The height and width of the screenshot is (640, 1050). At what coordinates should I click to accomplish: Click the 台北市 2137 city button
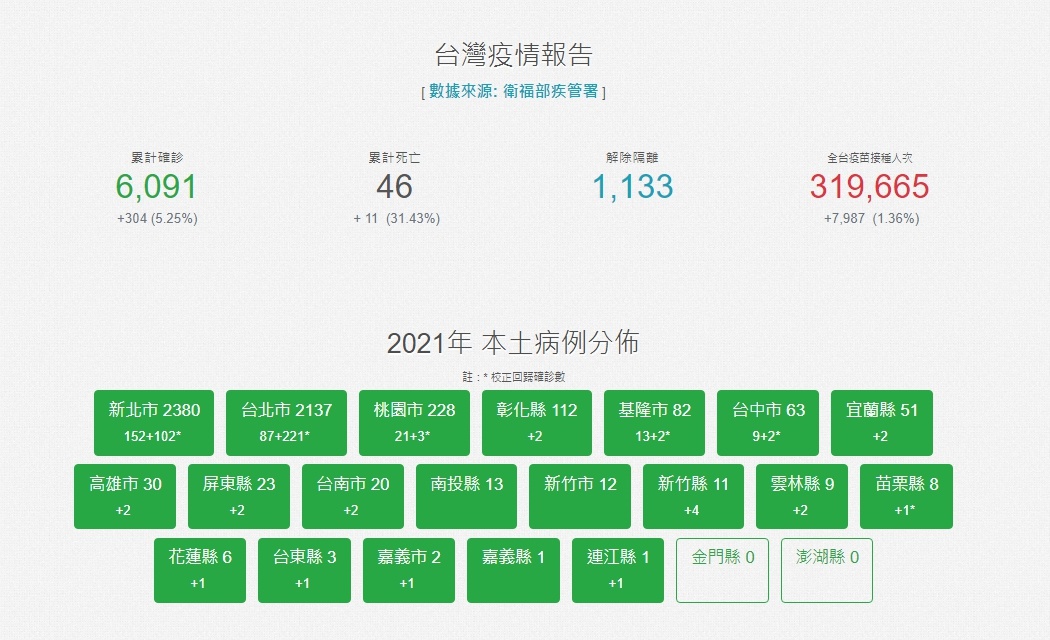[287, 422]
